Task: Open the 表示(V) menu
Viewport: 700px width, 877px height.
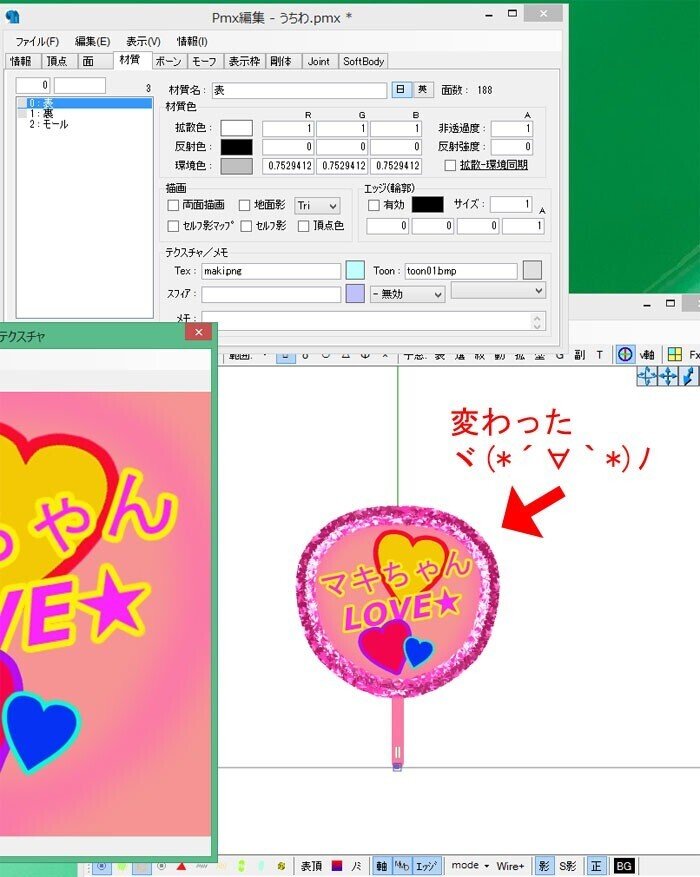Action: click(x=143, y=41)
